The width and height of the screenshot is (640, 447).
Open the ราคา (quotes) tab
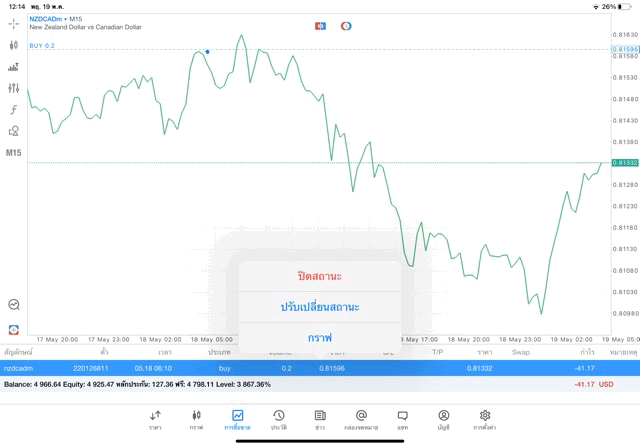point(155,419)
